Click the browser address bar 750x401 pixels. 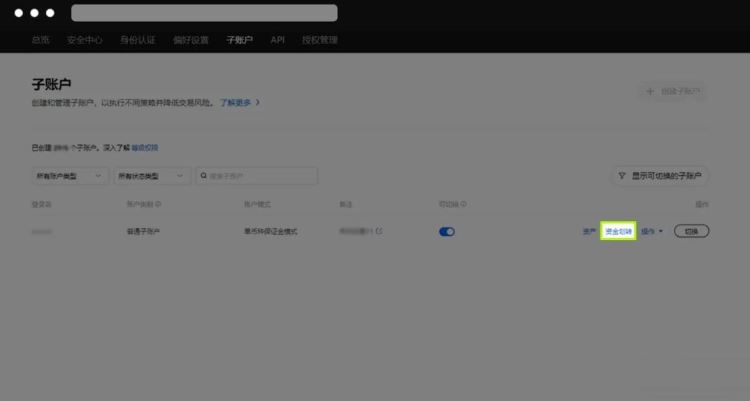pyautogui.click(x=204, y=13)
